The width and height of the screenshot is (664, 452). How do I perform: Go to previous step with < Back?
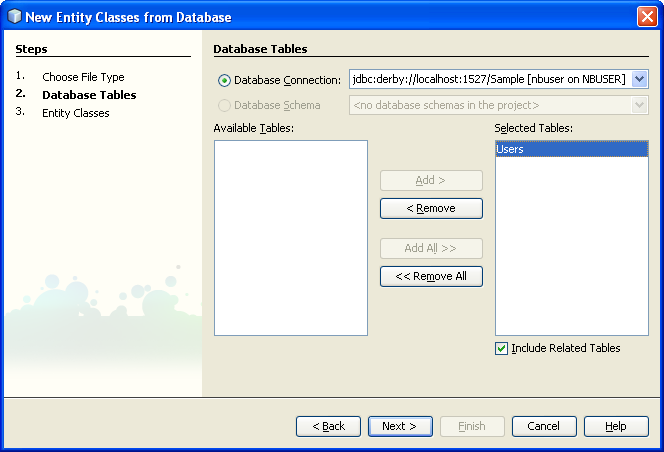328,426
